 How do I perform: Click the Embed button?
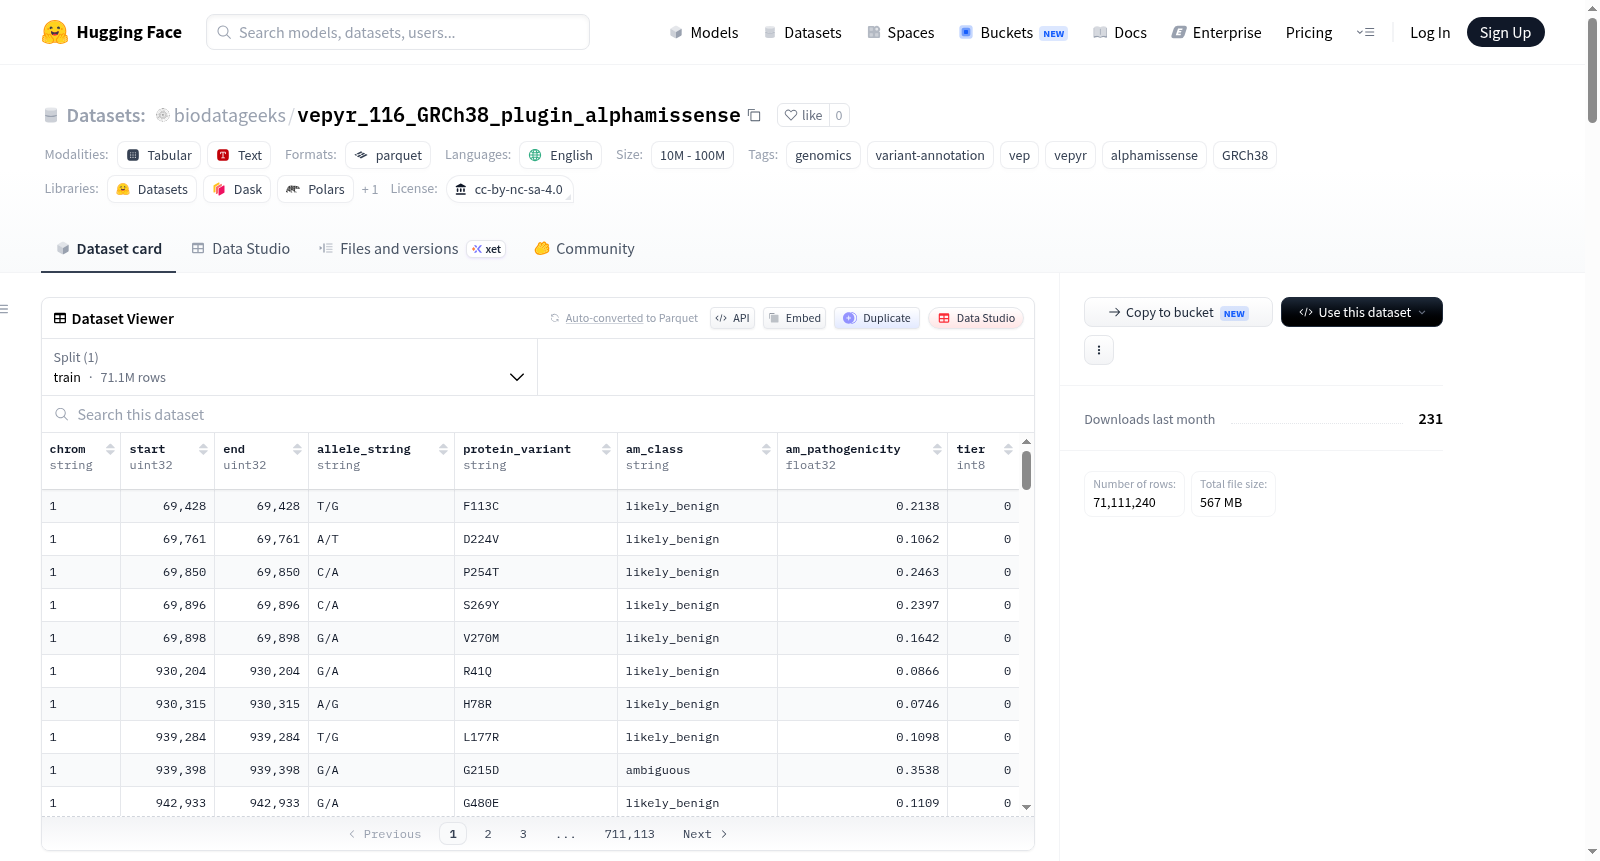(x=794, y=318)
